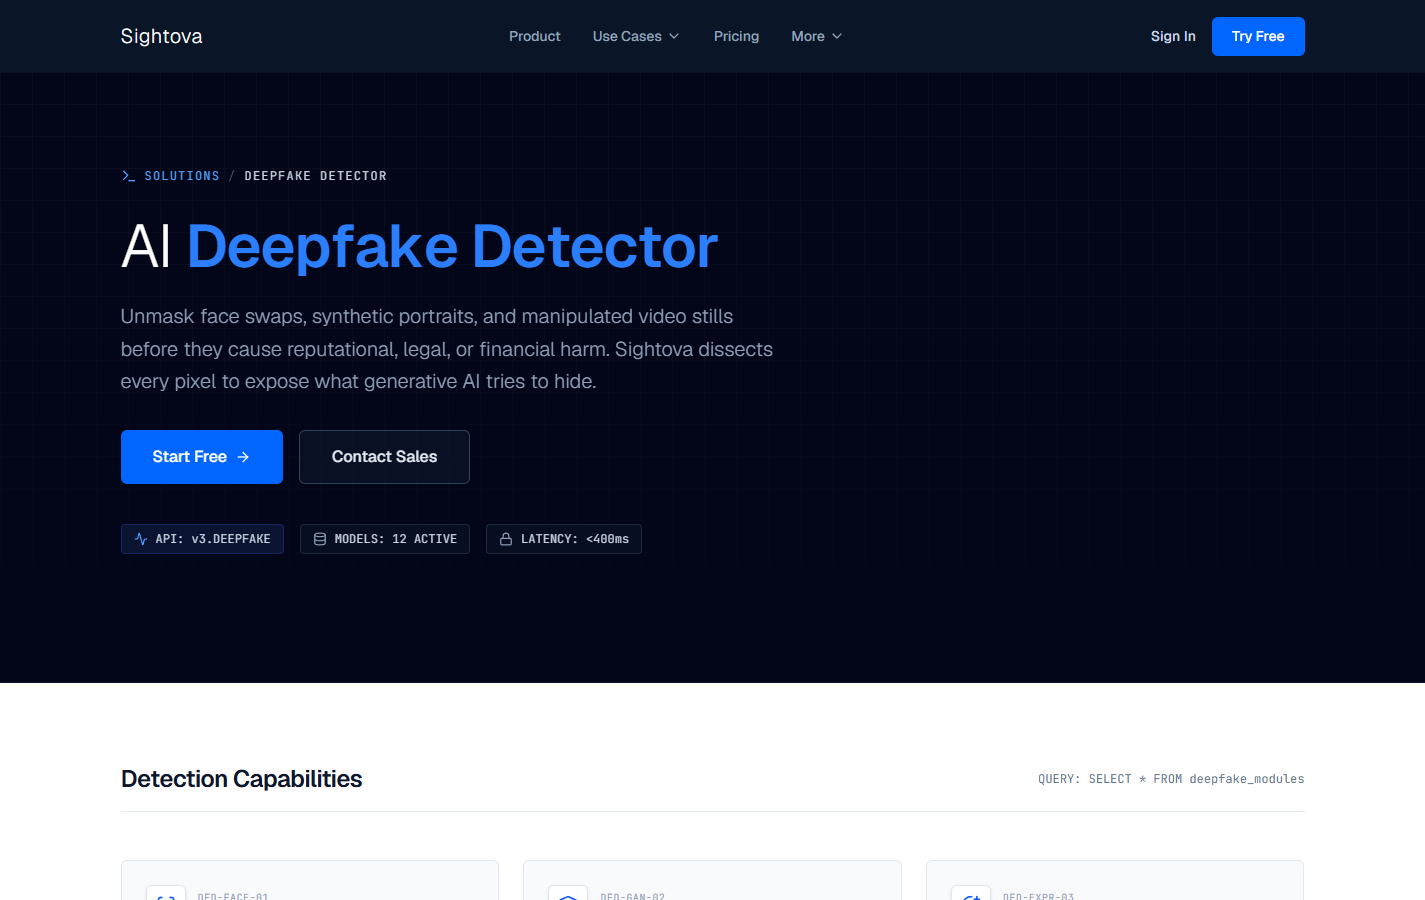
Task: Click the paragraph starting 'Unmask face swaps'
Action: click(x=447, y=349)
